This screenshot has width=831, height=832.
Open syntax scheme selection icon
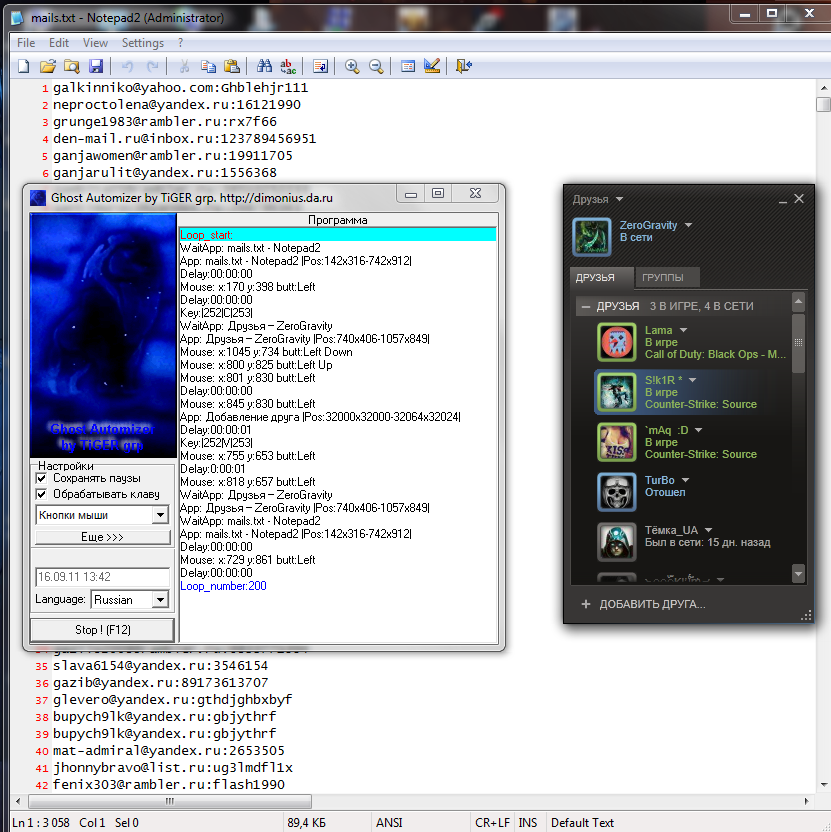click(x=408, y=66)
